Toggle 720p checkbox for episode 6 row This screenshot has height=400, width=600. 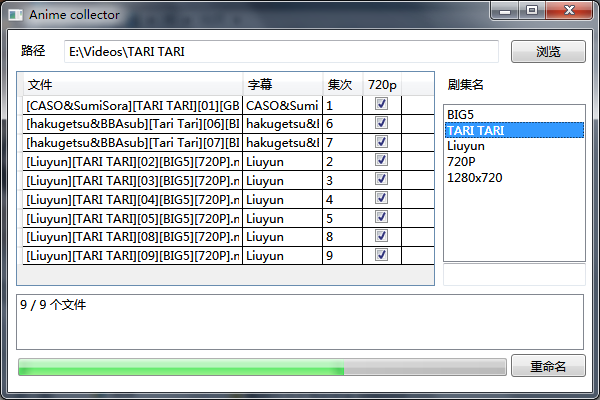[380, 123]
